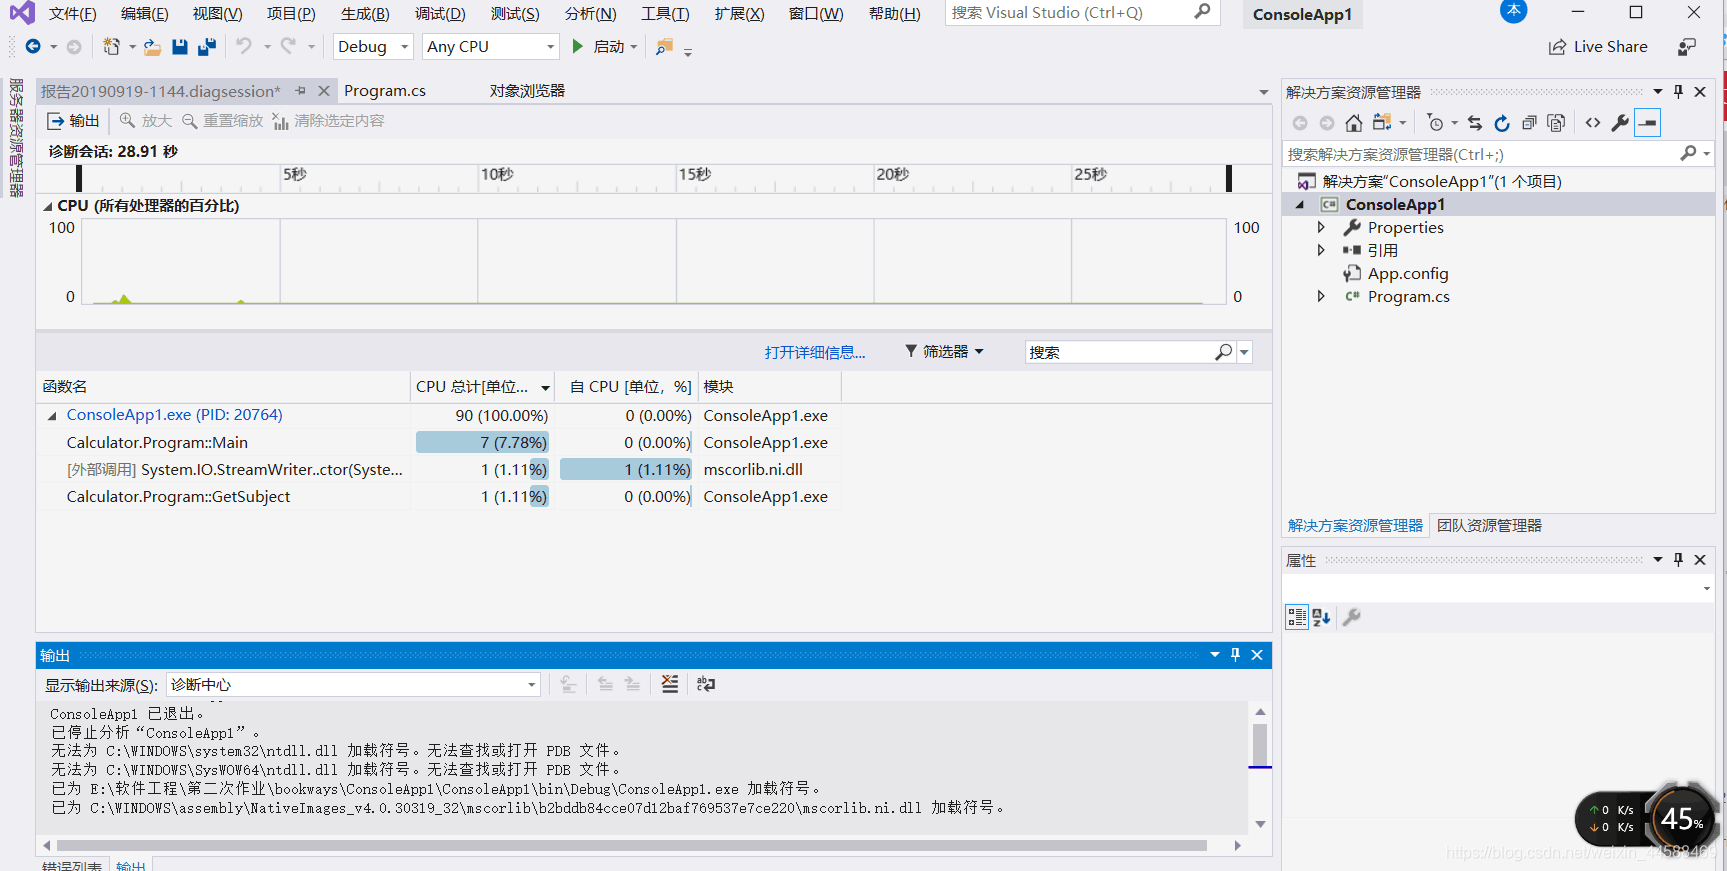Image resolution: width=1727 pixels, height=871 pixels.
Task: Open the Debug configuration dropdown
Action: tap(373, 47)
